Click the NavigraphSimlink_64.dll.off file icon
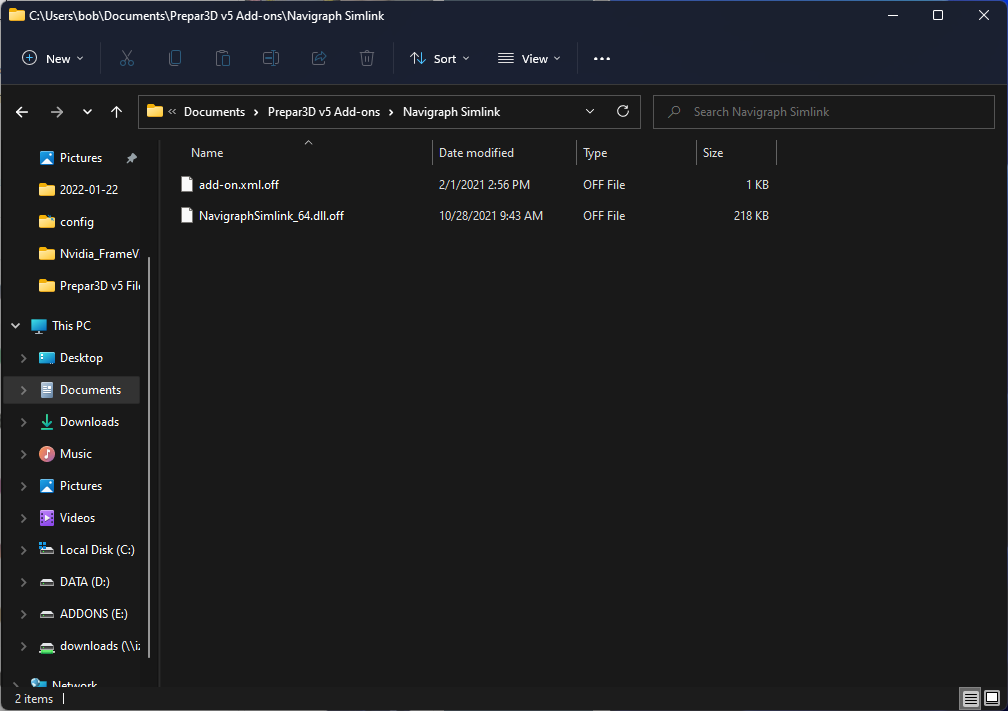The width and height of the screenshot is (1008, 711). point(186,215)
